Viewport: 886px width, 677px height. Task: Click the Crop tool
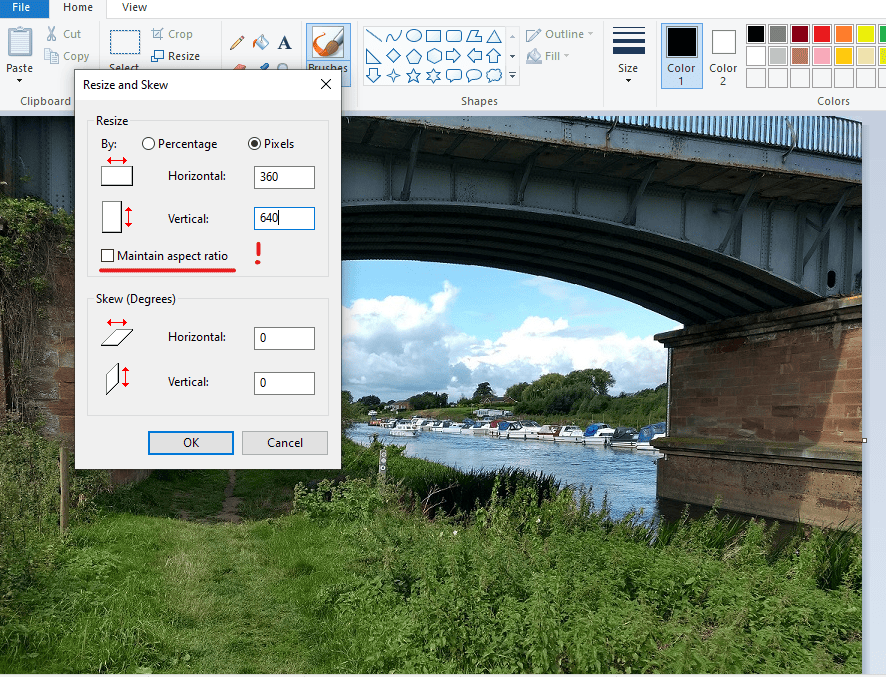pos(172,34)
